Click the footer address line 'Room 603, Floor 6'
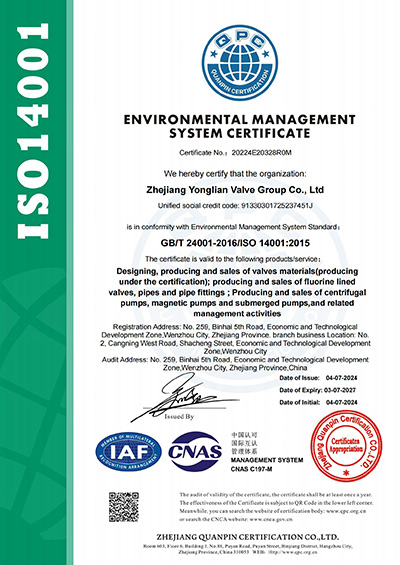Viewport: 400px width, 565px height. (x=248, y=547)
